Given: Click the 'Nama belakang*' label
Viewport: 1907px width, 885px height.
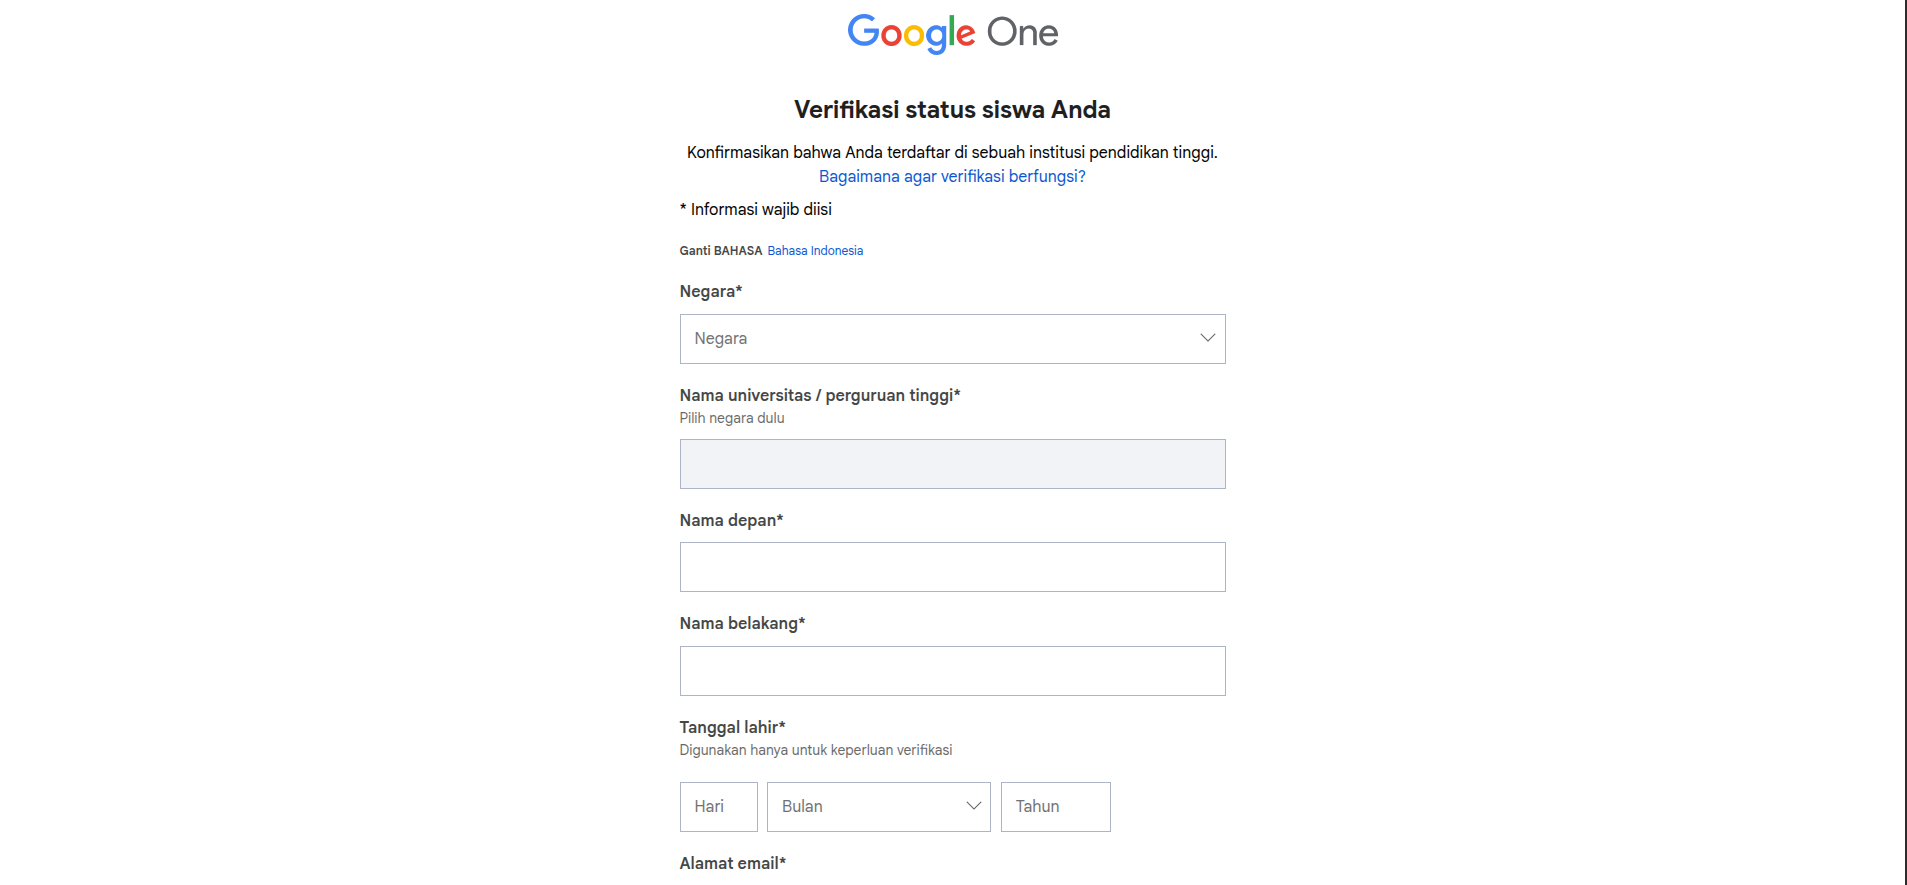Looking at the screenshot, I should tap(742, 624).
